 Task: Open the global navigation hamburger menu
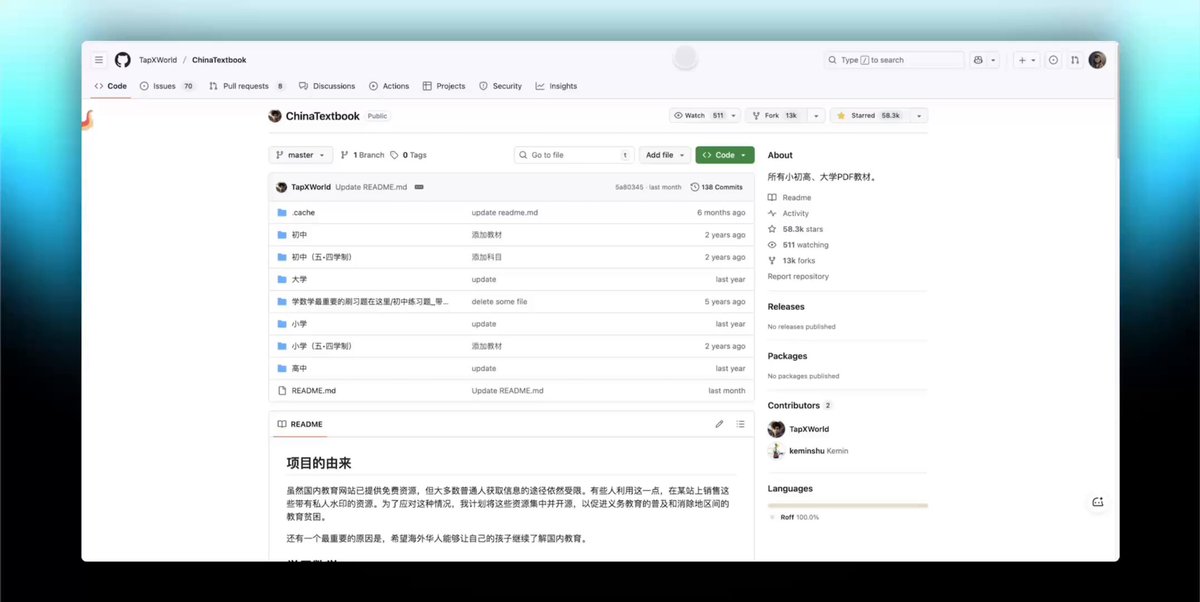(98, 59)
